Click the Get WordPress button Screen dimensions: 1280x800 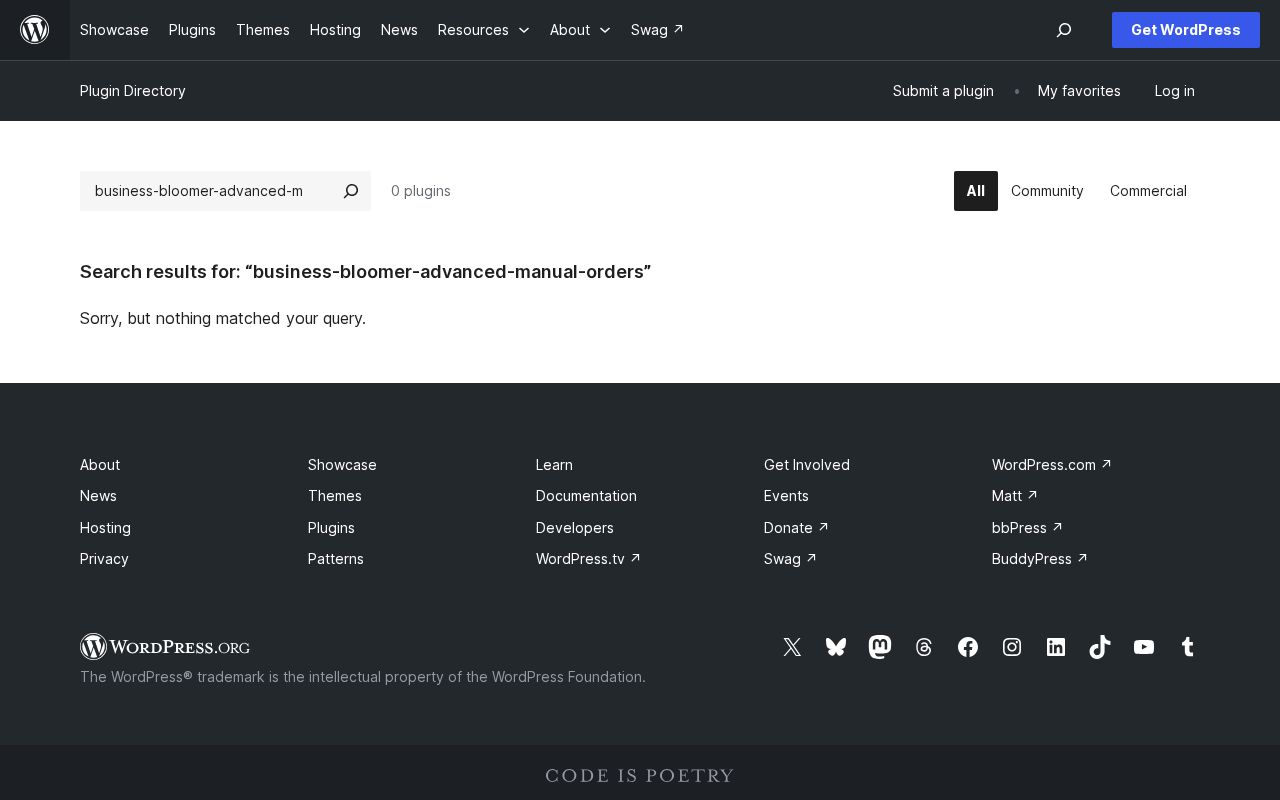[1186, 30]
